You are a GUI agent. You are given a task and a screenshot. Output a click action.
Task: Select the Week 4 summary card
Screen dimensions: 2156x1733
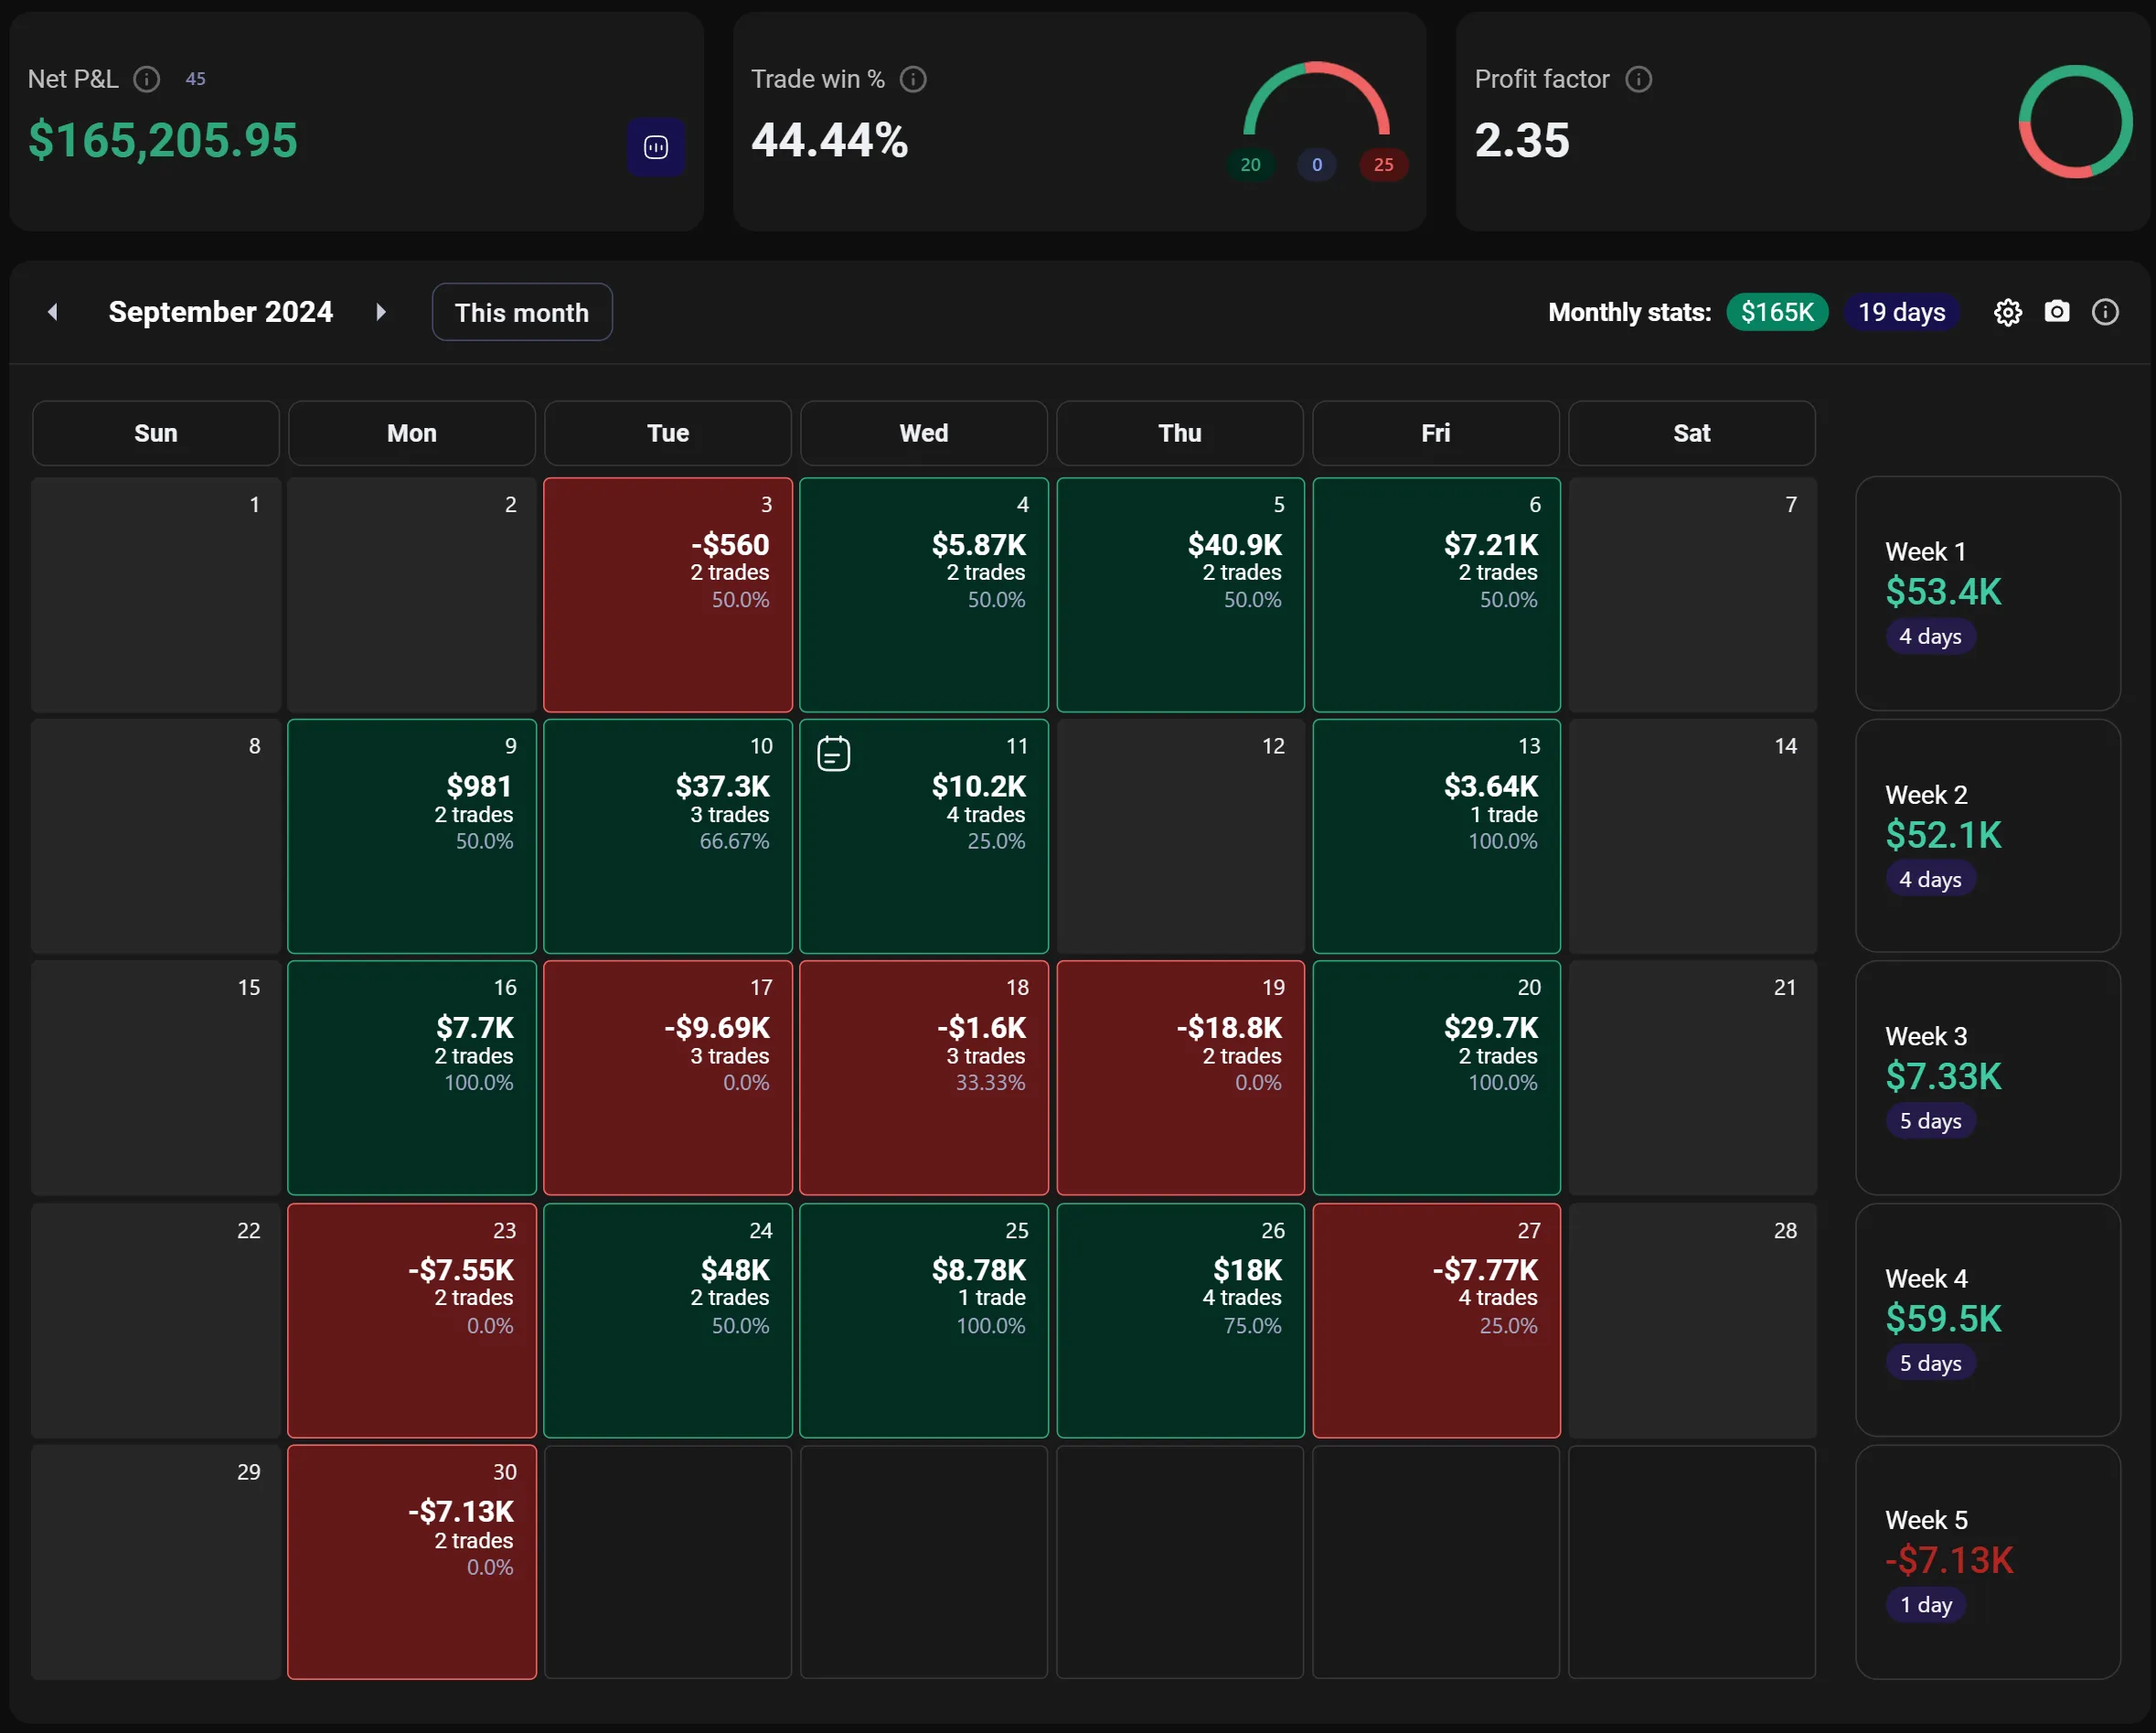coord(1987,1320)
